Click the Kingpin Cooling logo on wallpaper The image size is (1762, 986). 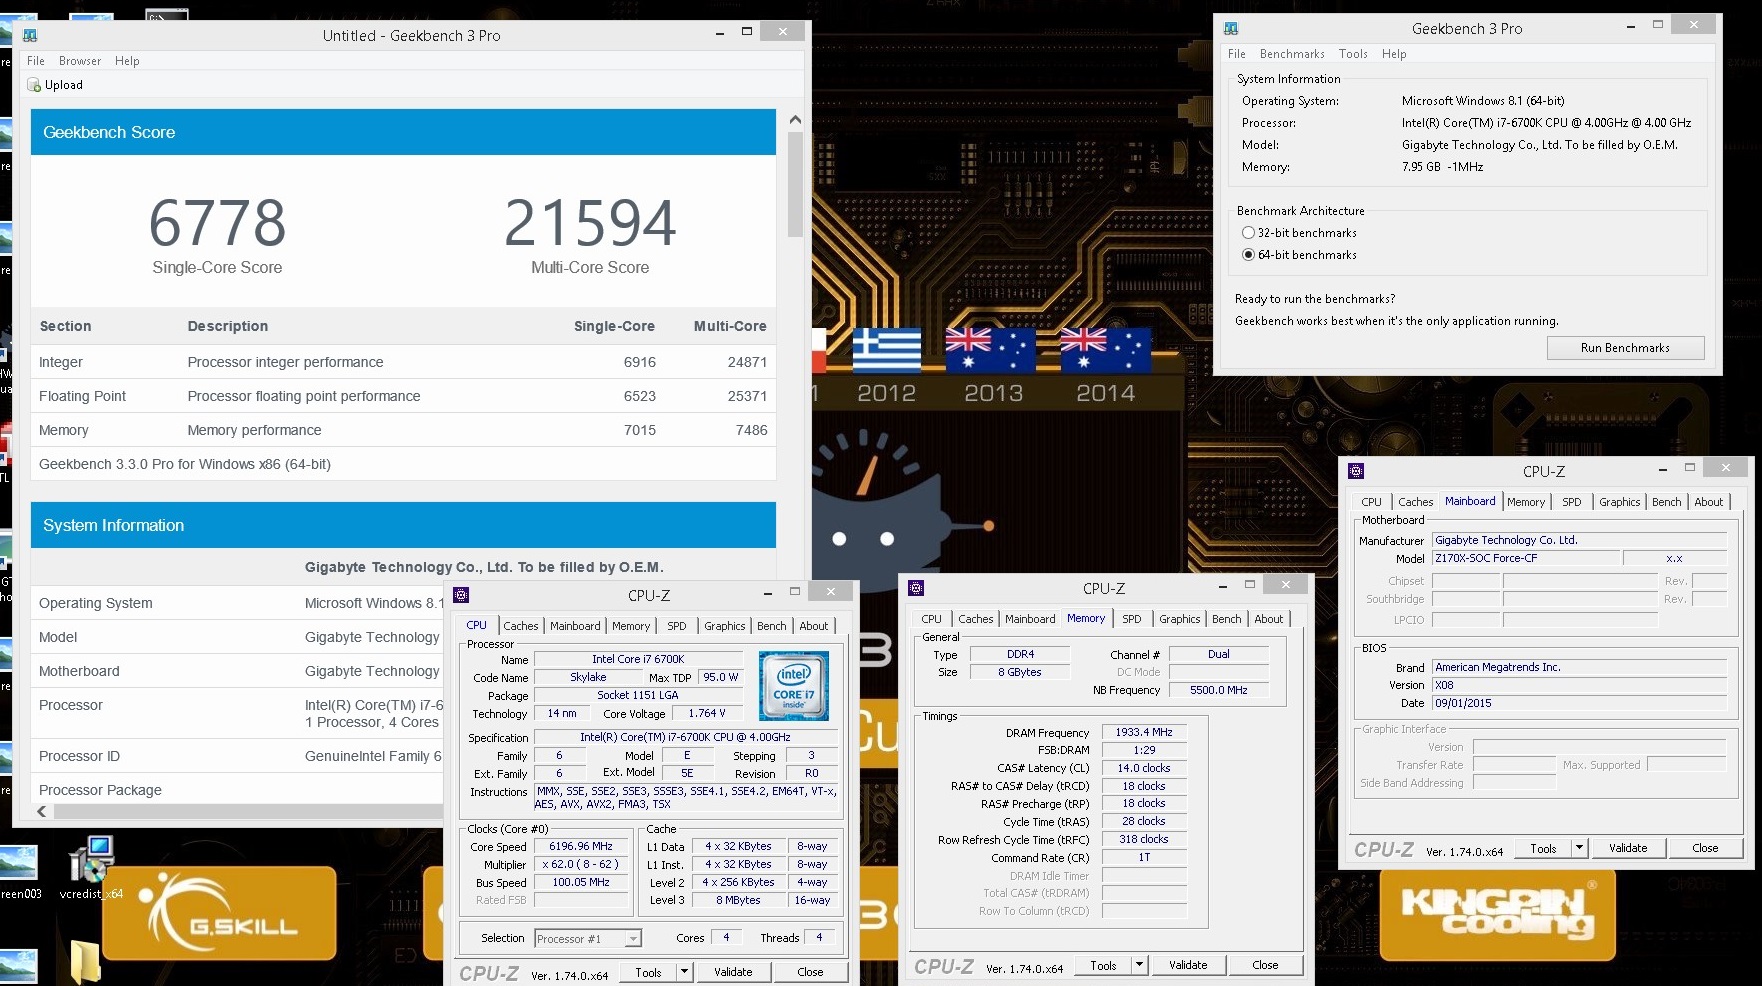(x=1497, y=915)
